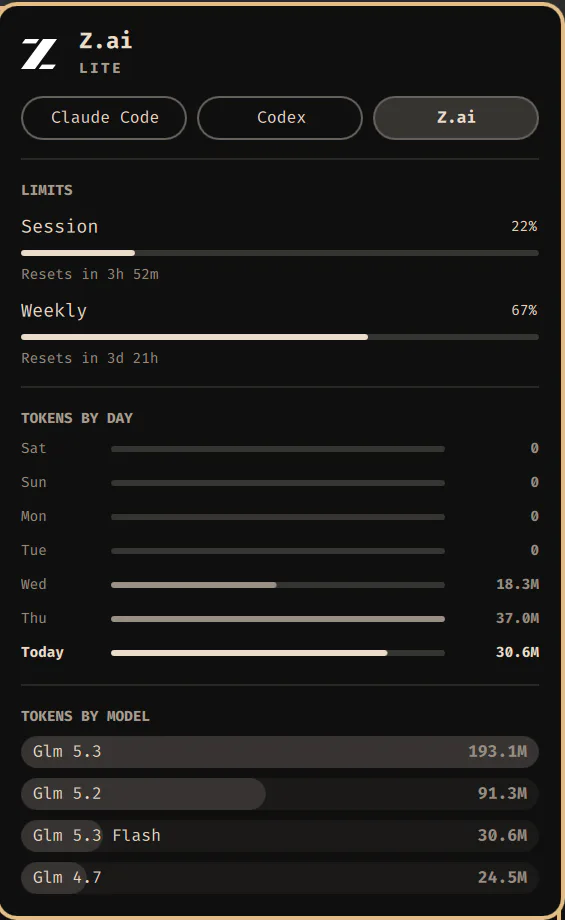Open the Glm 5.3 model row

click(x=280, y=752)
